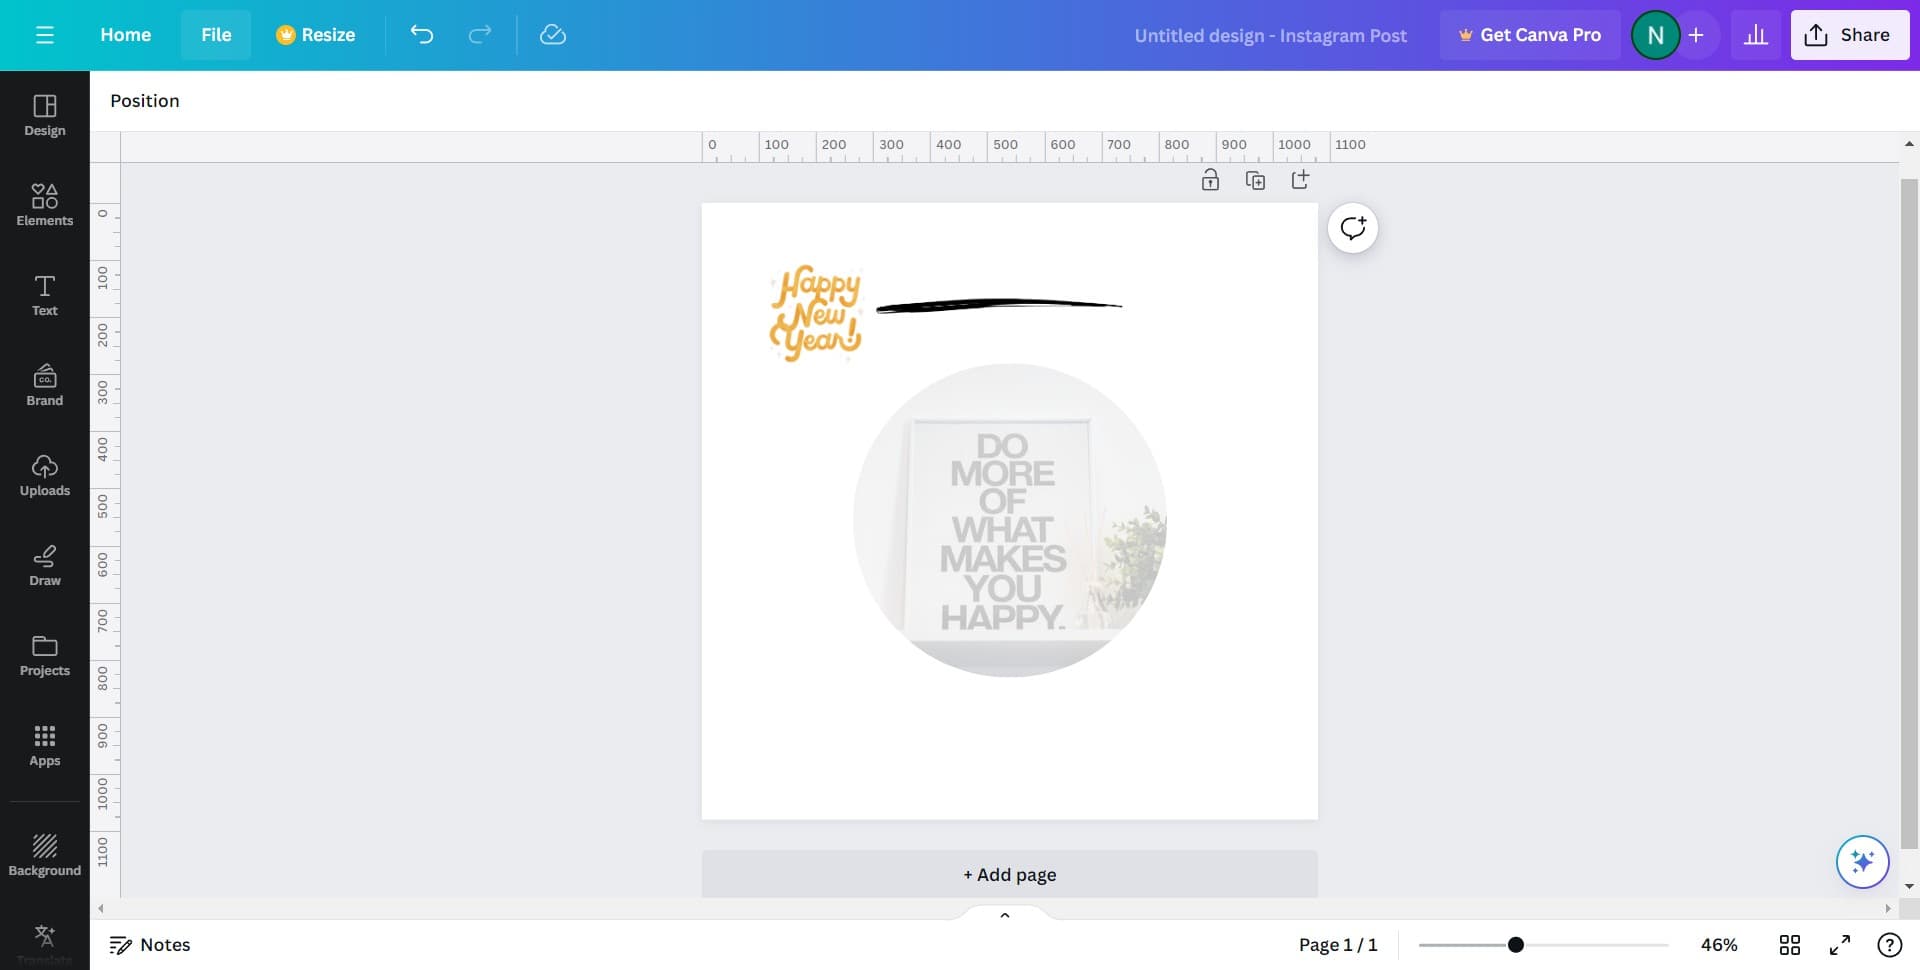Open the Brand panel
The width and height of the screenshot is (1920, 970).
pyautogui.click(x=44, y=385)
